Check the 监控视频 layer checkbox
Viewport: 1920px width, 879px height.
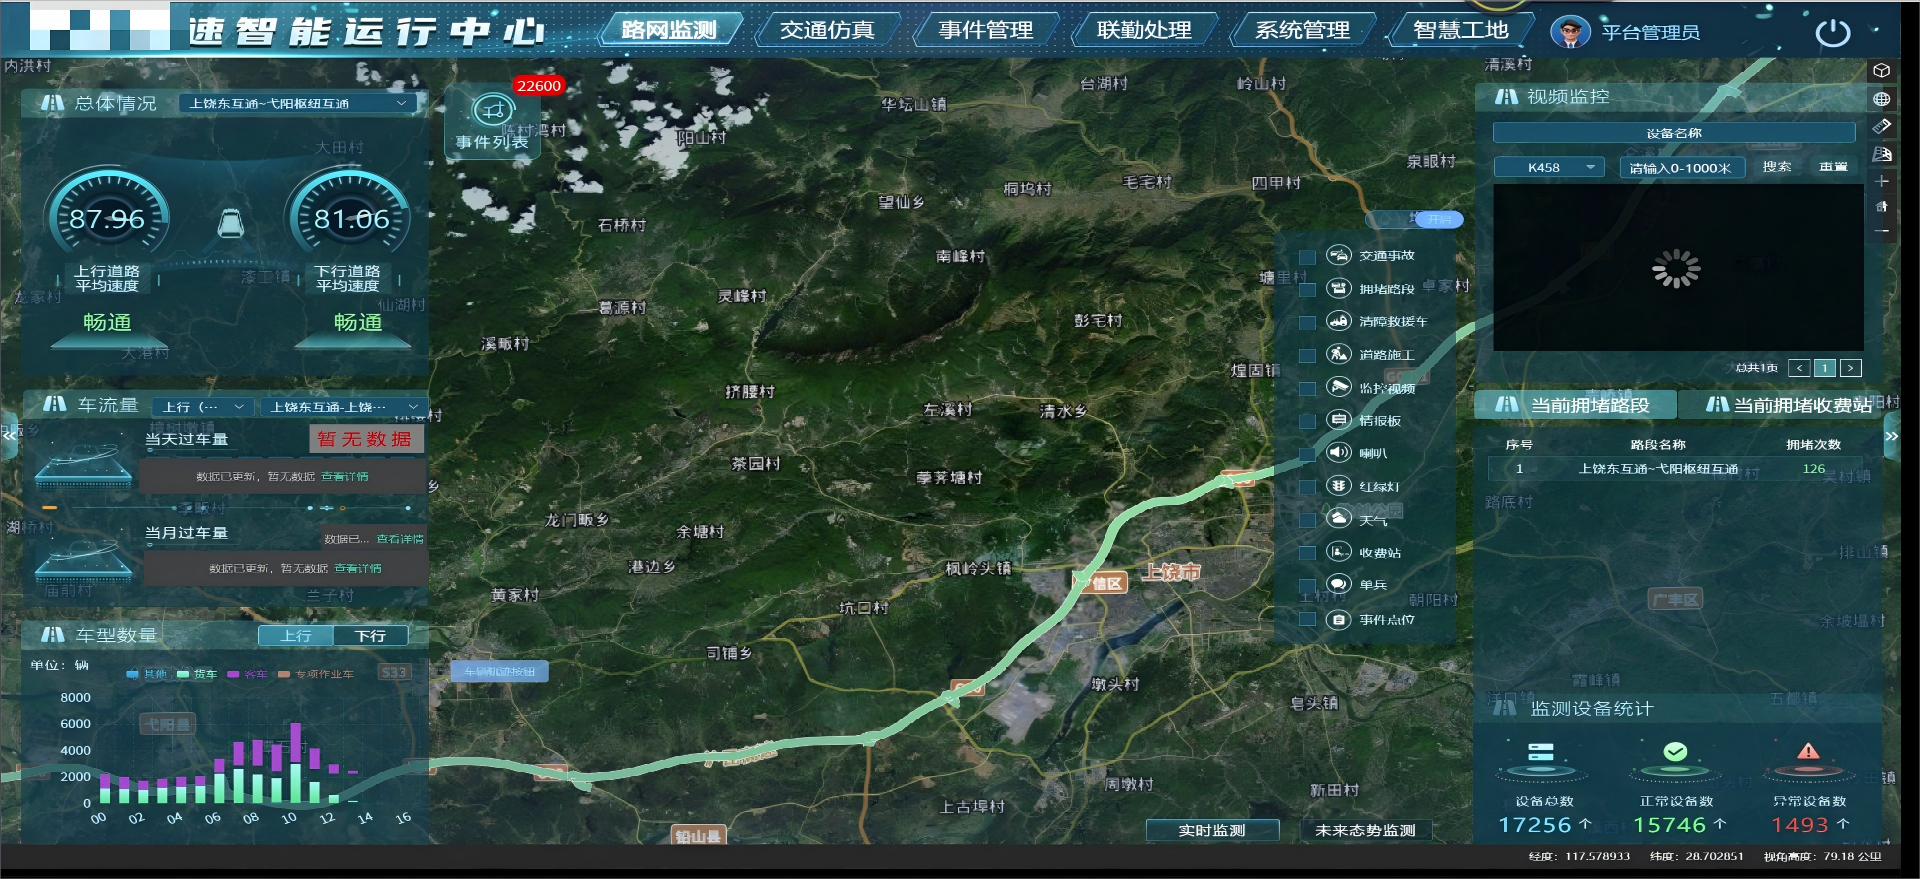(x=1307, y=388)
